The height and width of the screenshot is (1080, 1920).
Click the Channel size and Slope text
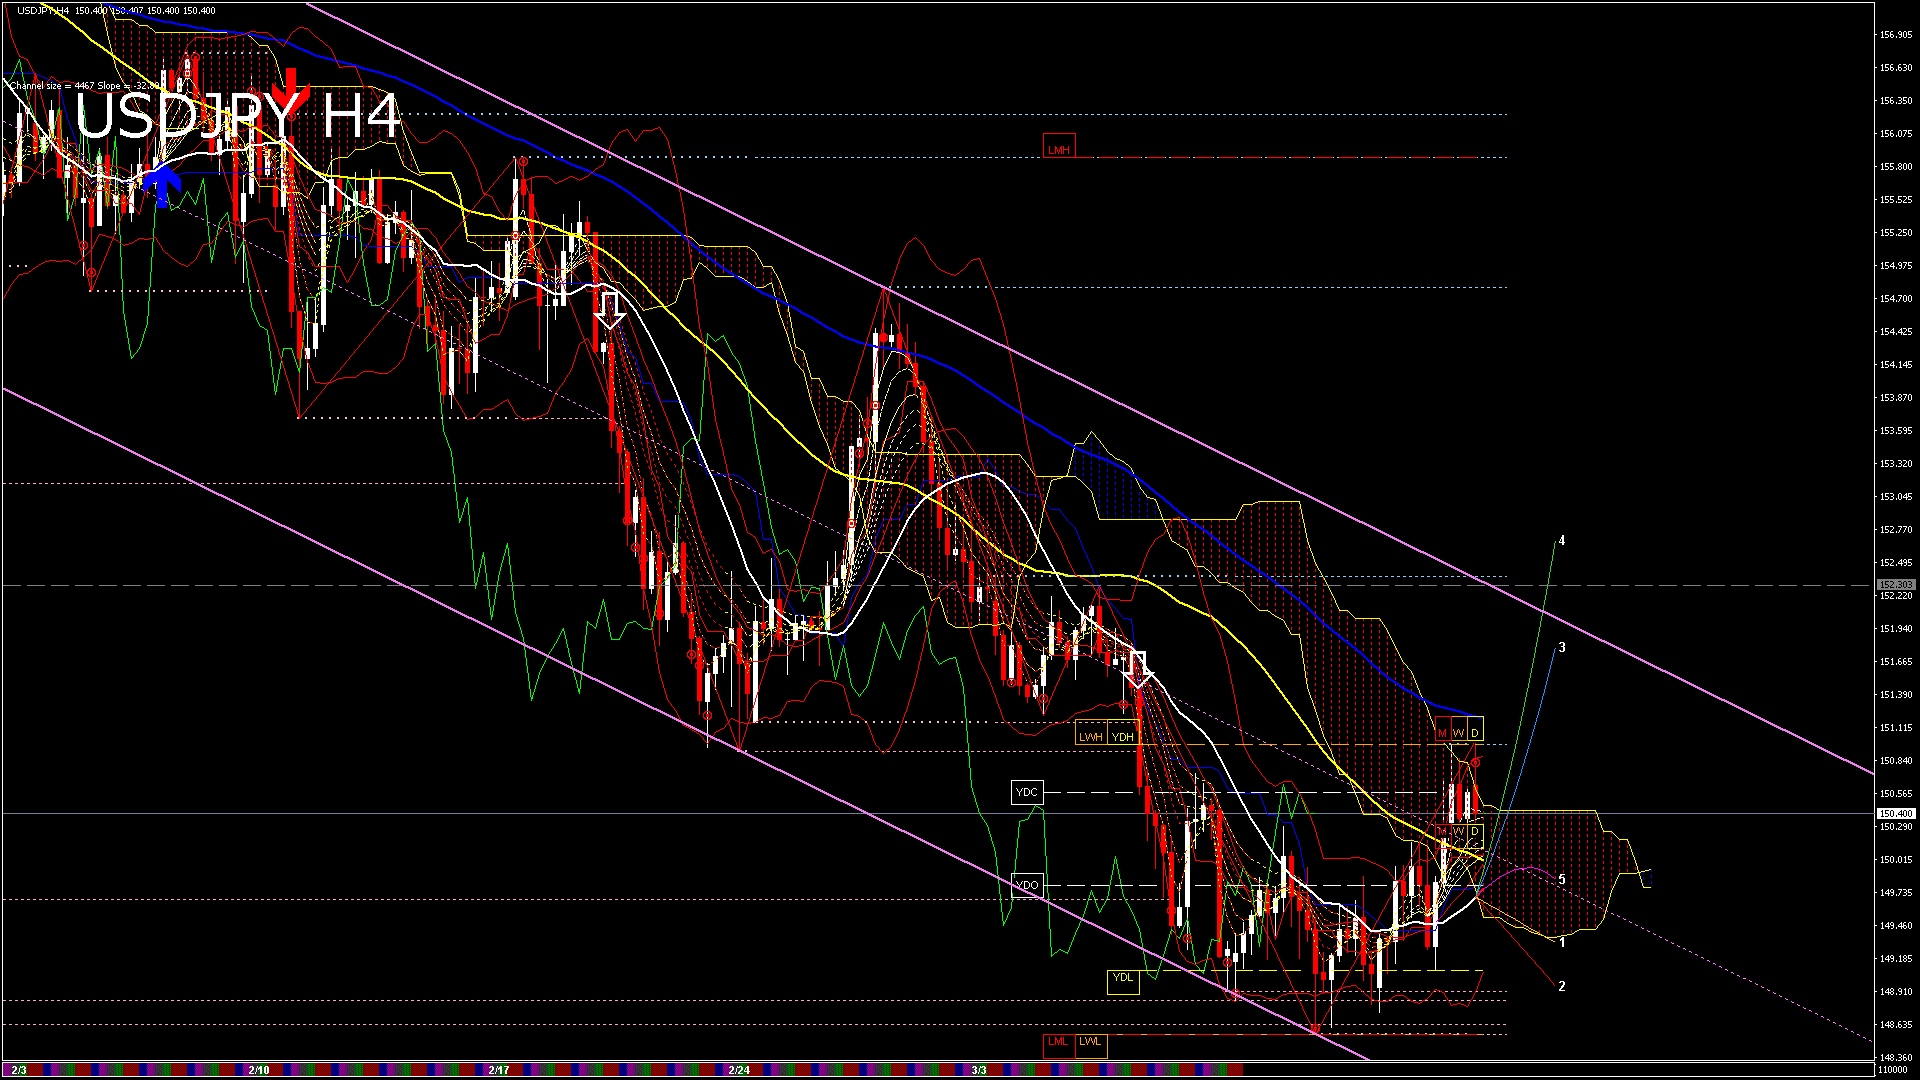point(87,86)
